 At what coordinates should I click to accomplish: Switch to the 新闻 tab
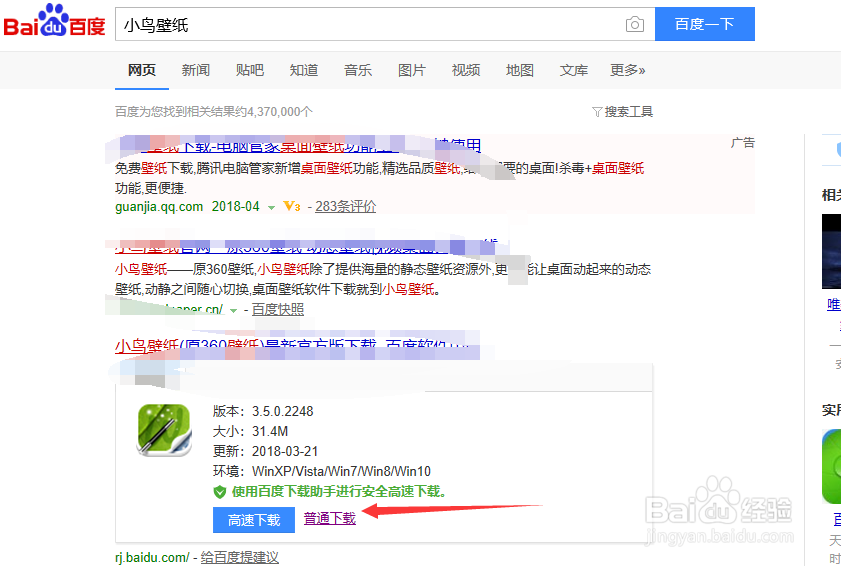[196, 70]
